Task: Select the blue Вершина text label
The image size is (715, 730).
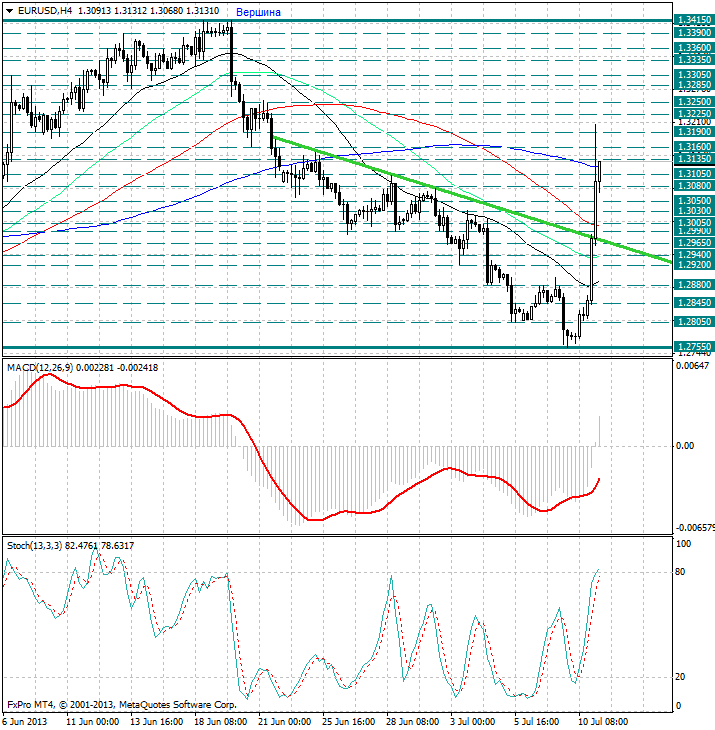Action: pyautogui.click(x=258, y=13)
